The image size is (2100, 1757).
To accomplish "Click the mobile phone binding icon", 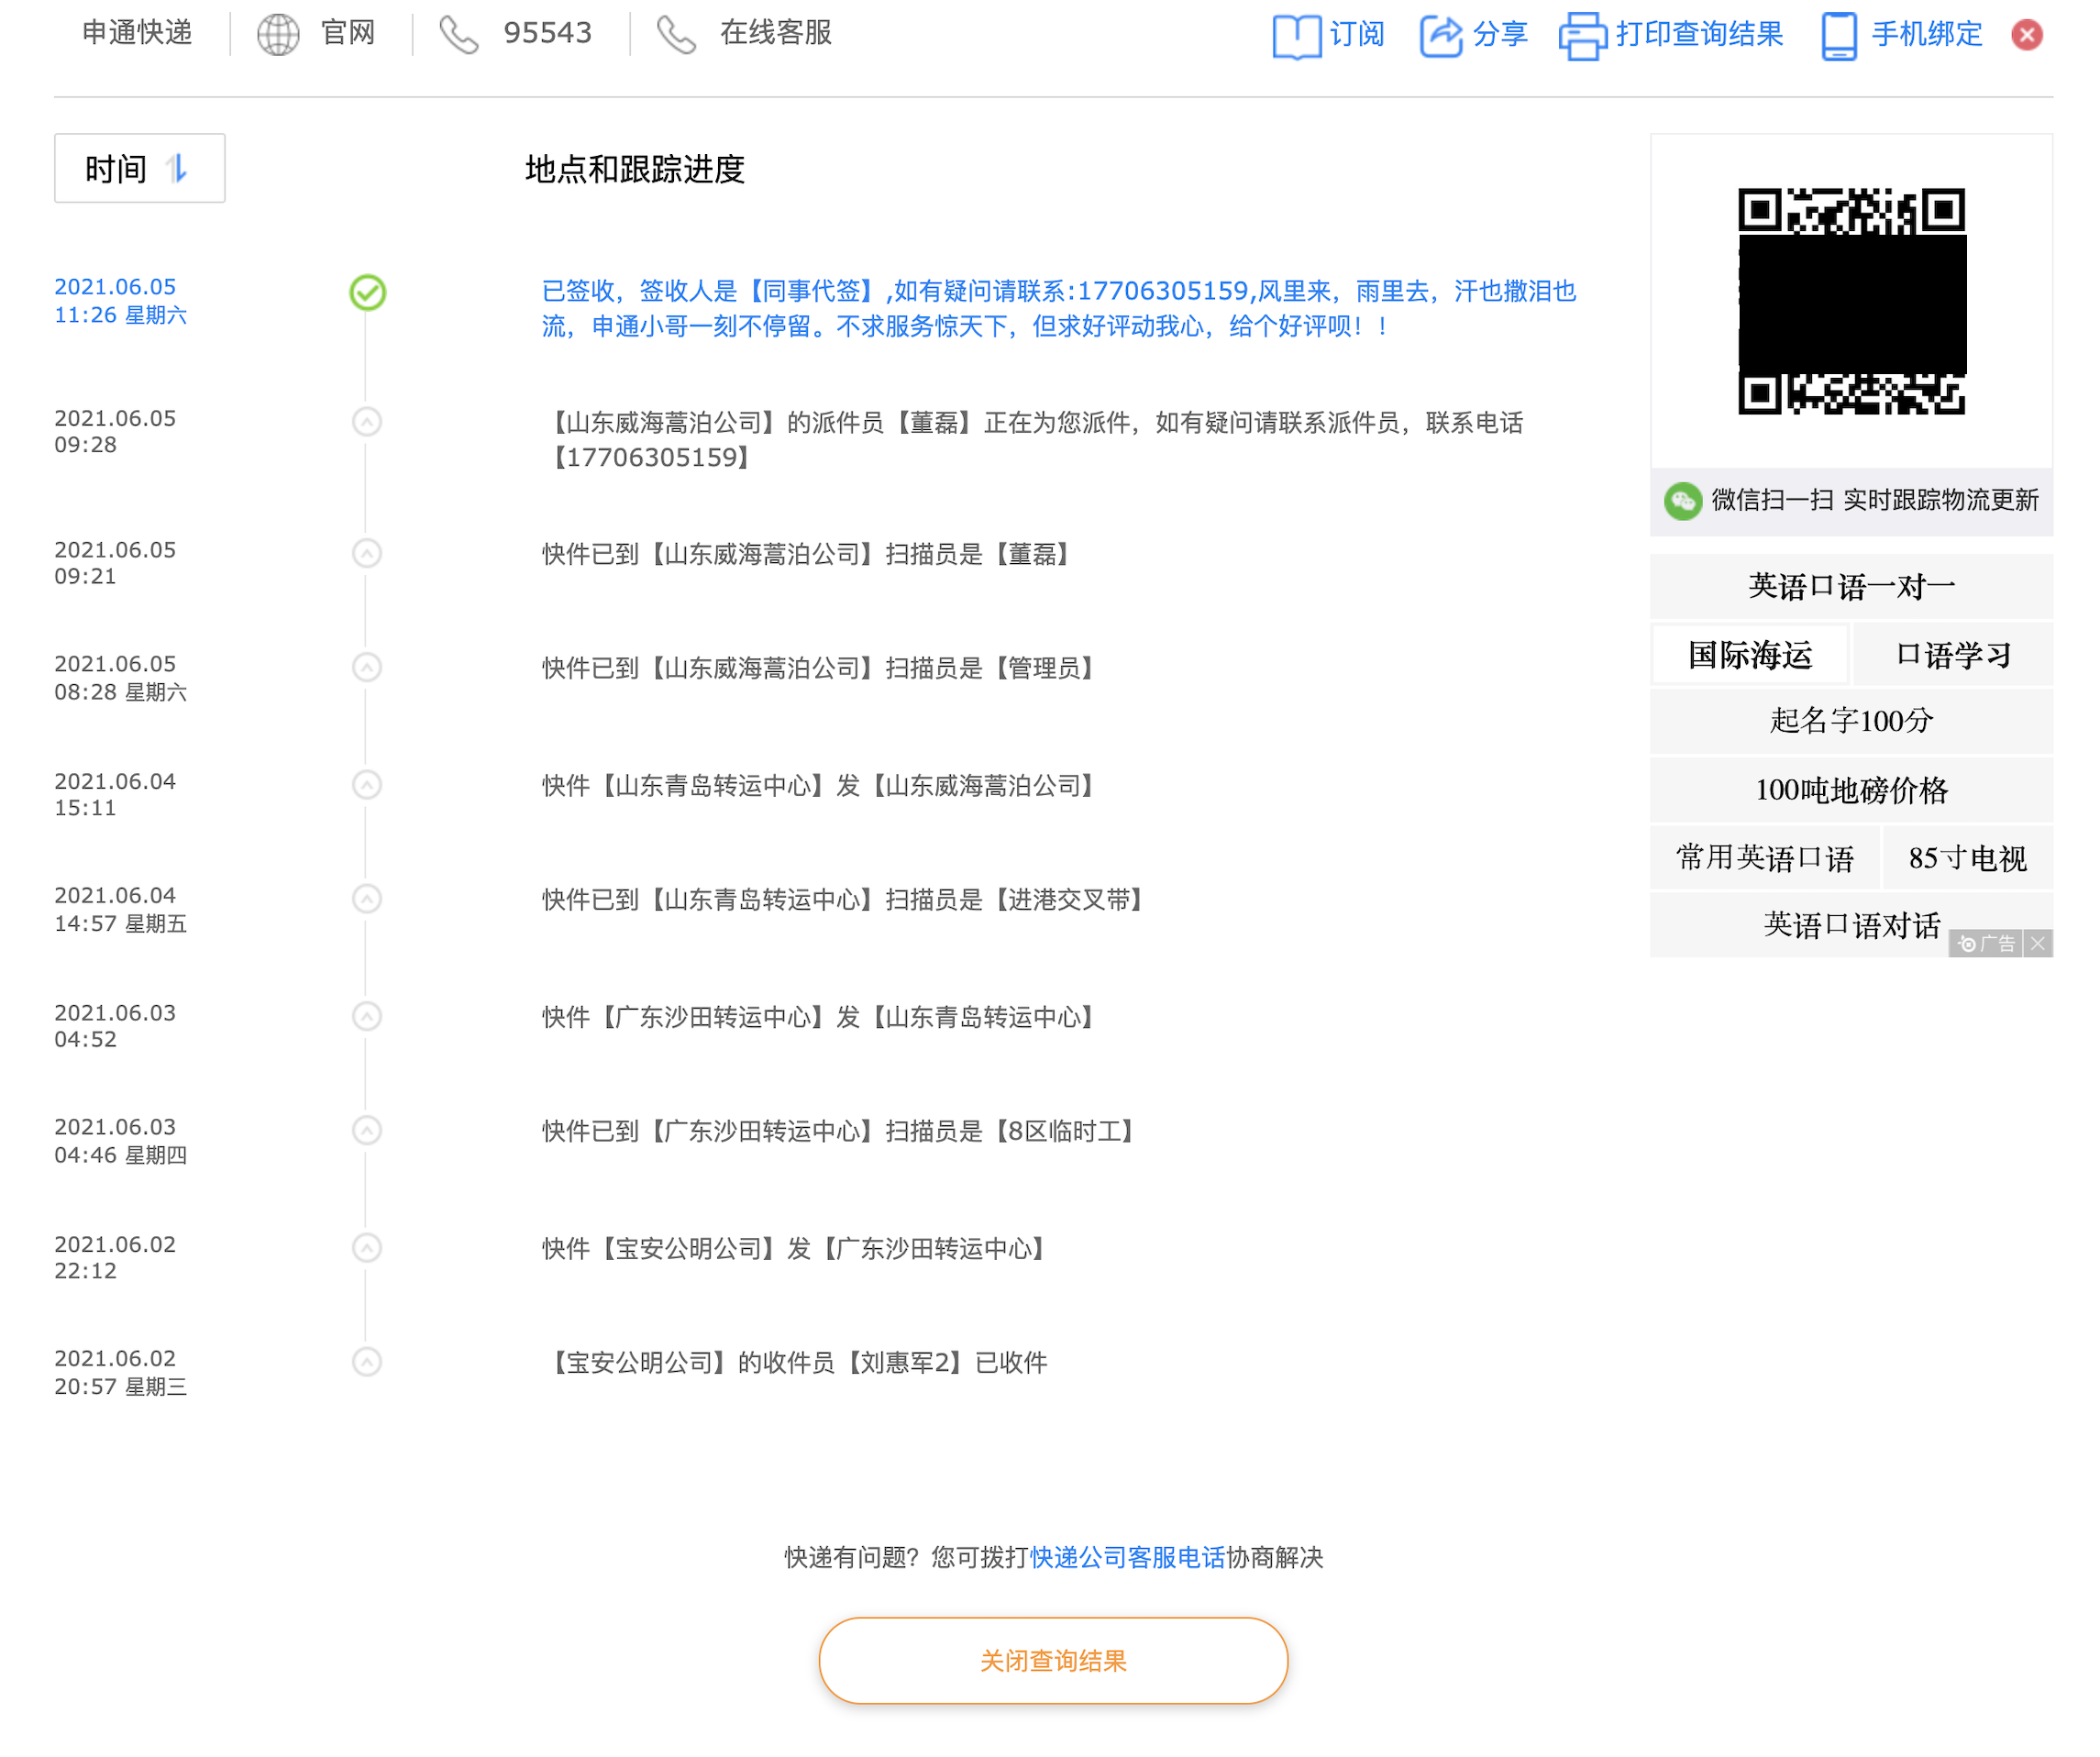I will coord(1838,36).
